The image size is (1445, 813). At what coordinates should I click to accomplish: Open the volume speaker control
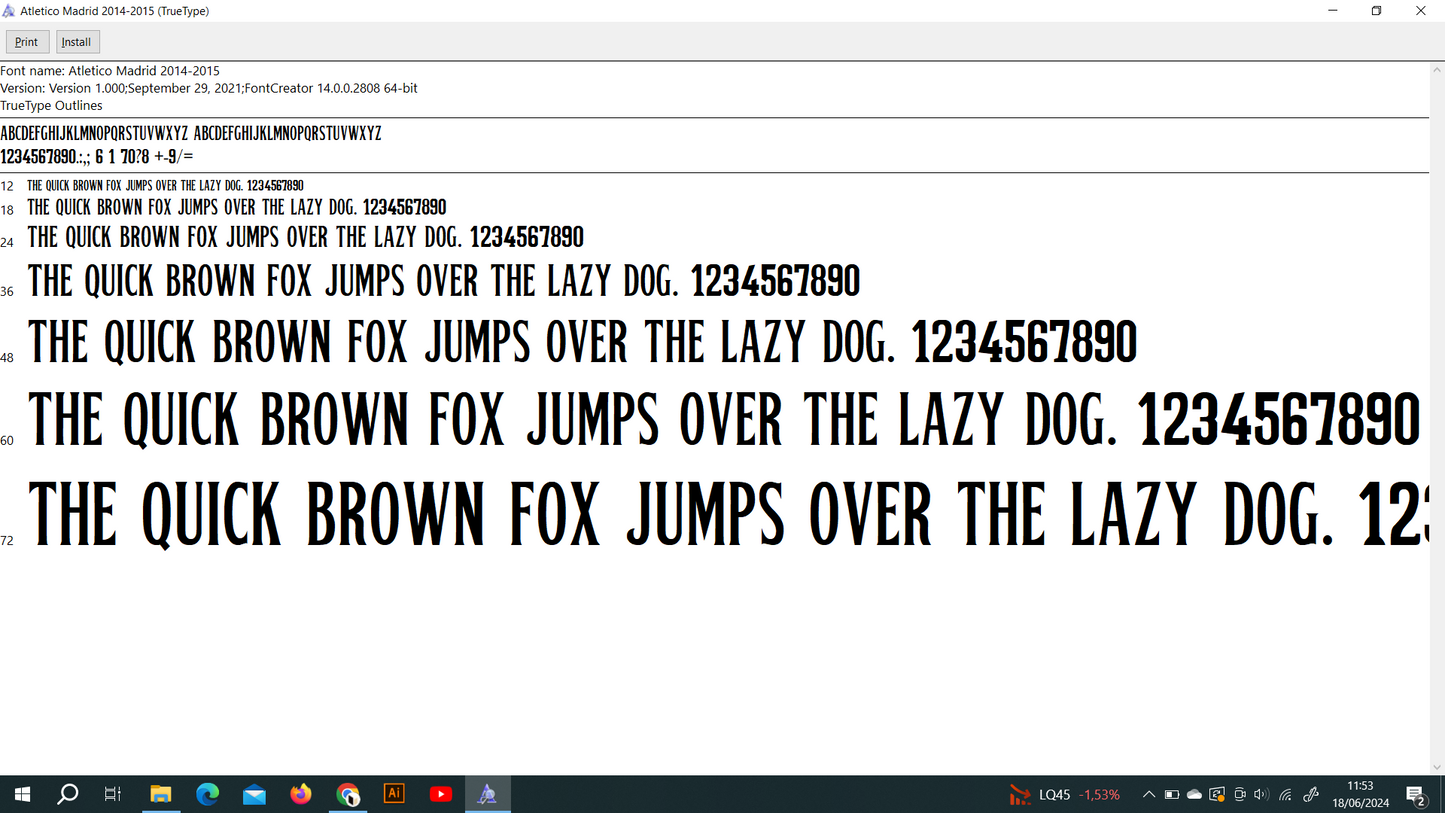click(x=1261, y=795)
